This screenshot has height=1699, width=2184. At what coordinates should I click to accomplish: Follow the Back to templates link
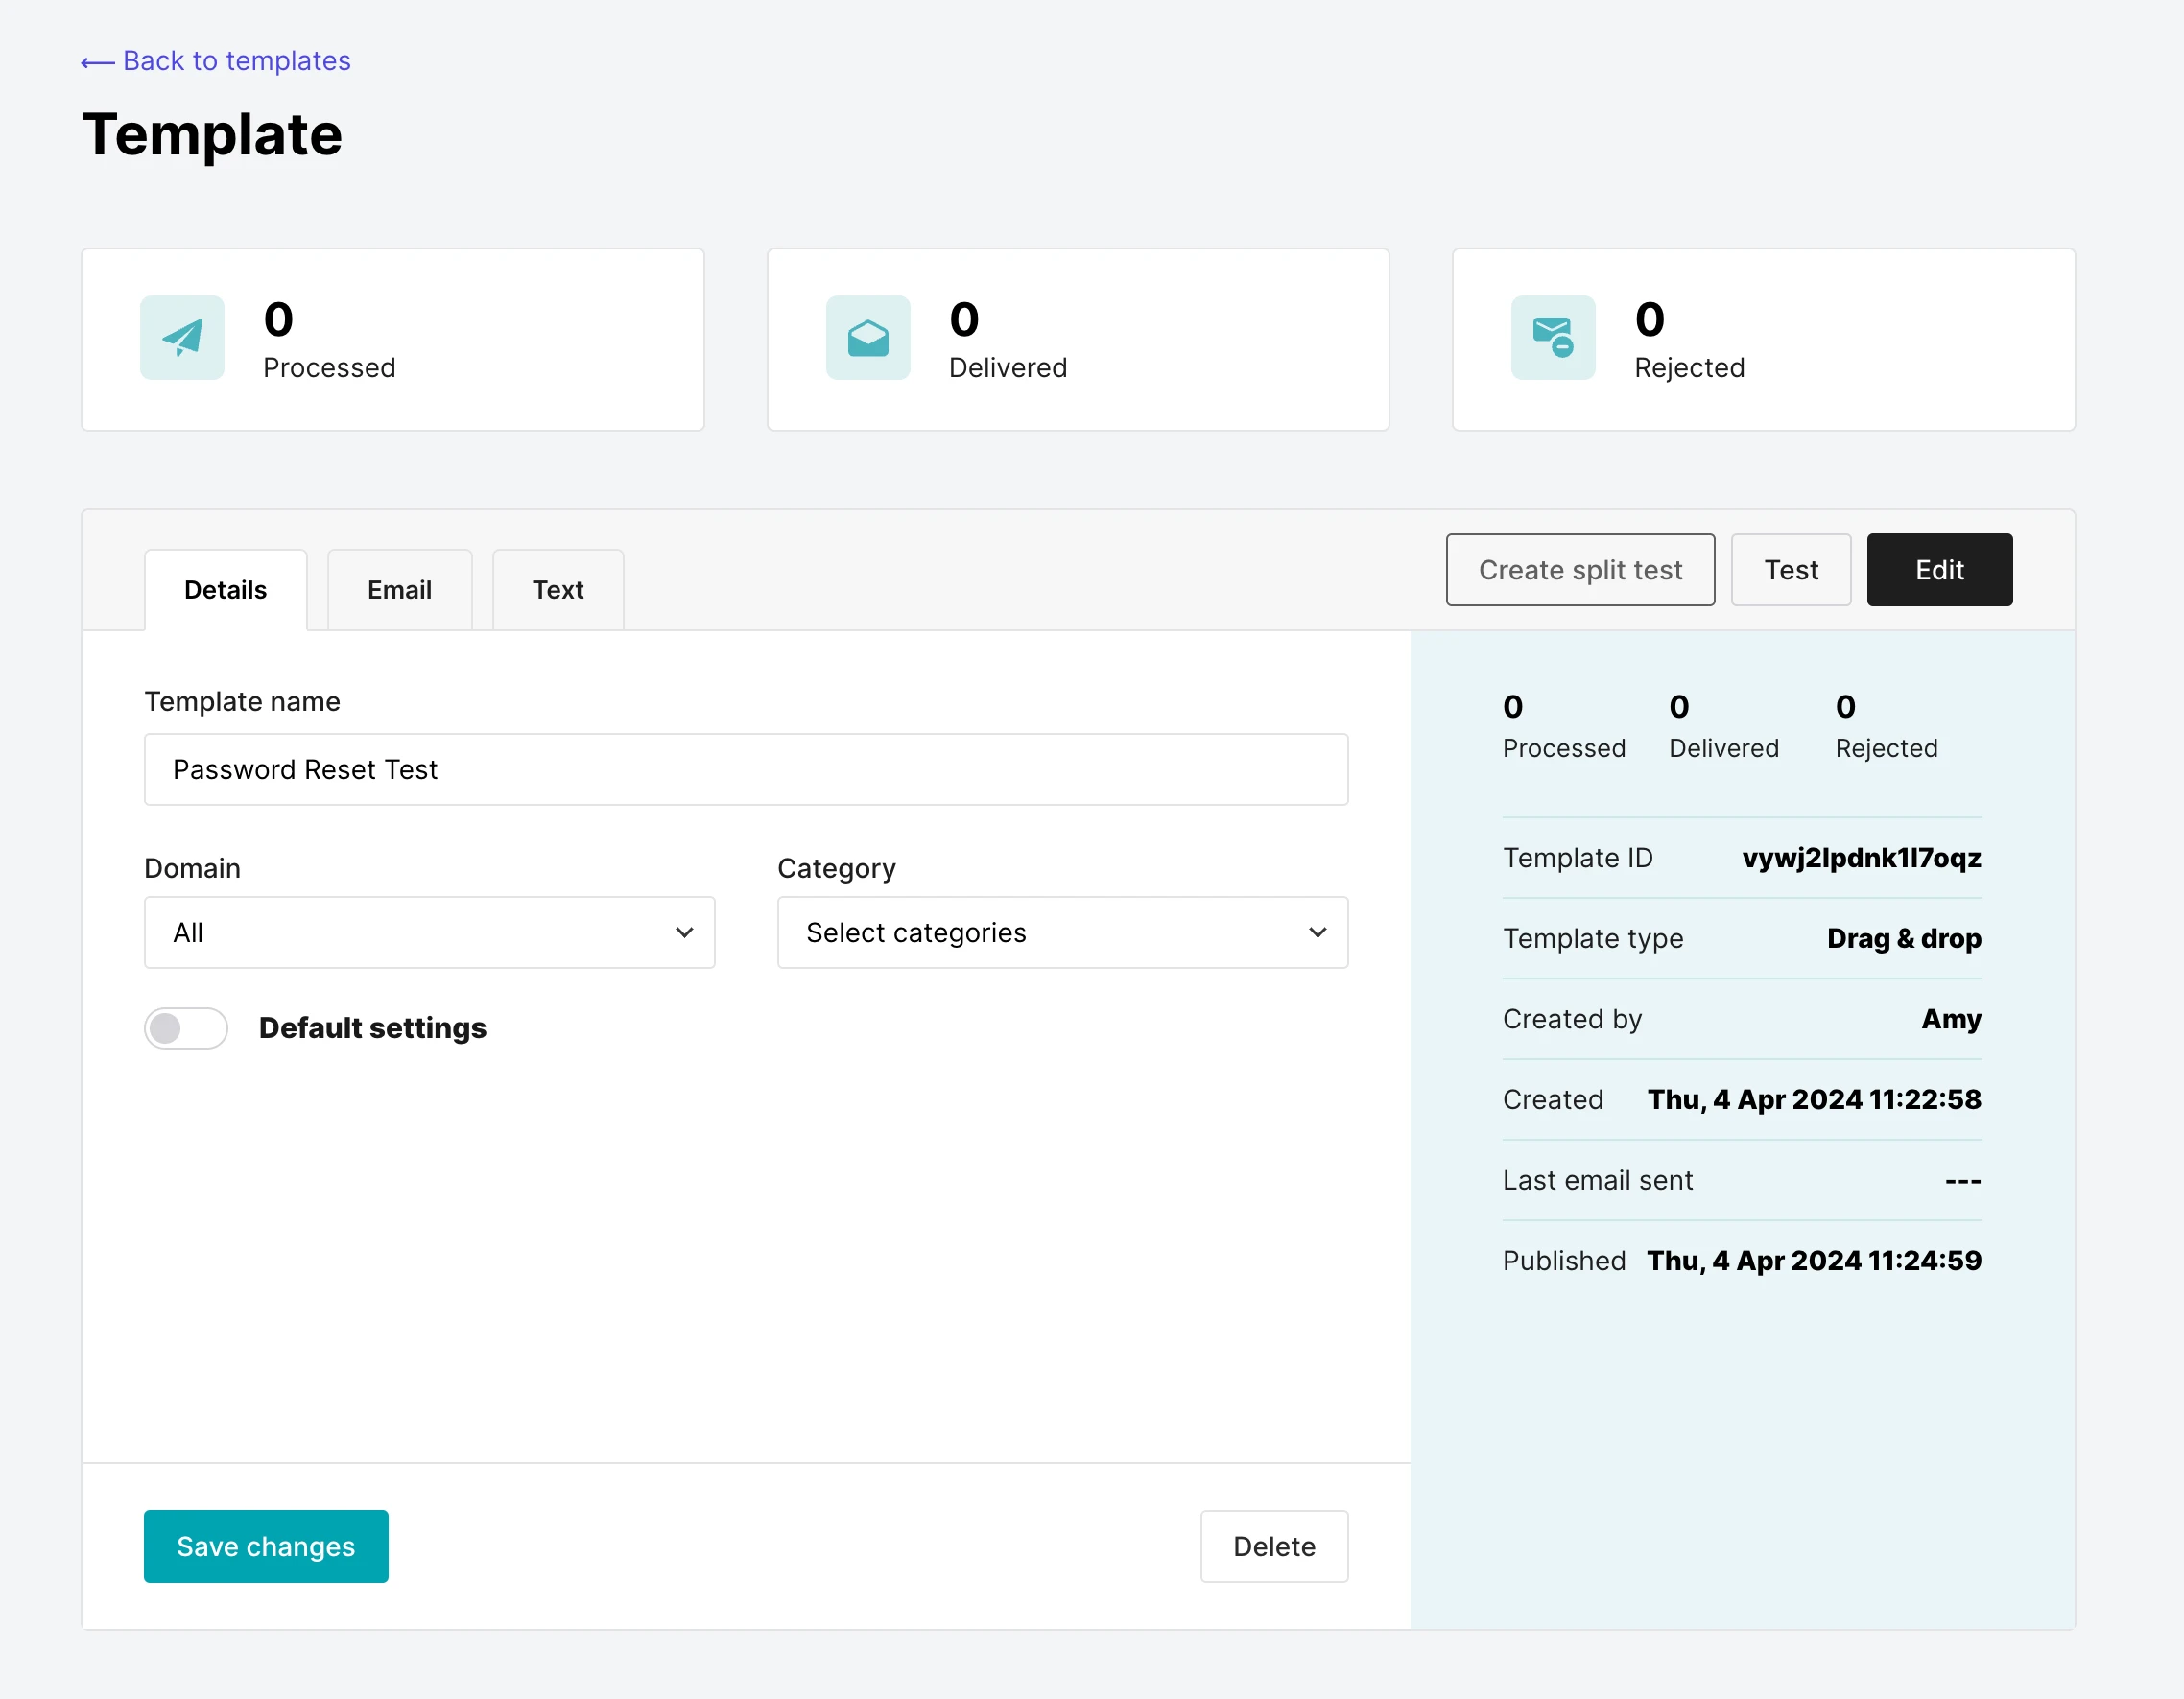click(236, 61)
